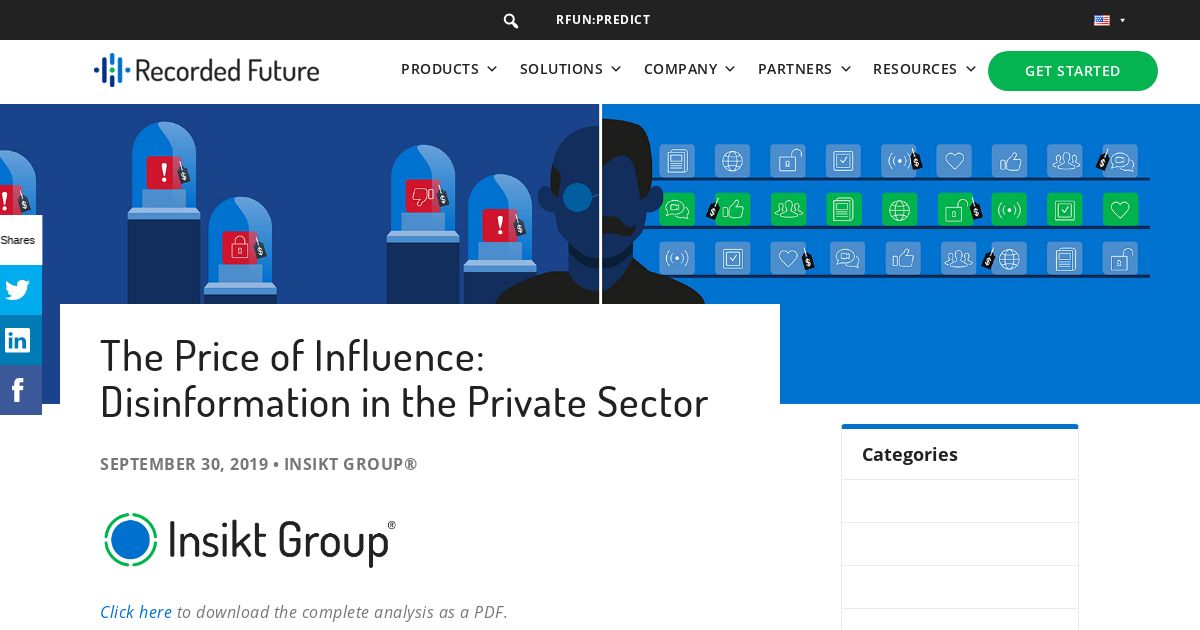Image resolution: width=1200 pixels, height=630 pixels.
Task: Open the search magnifier icon
Action: click(511, 21)
